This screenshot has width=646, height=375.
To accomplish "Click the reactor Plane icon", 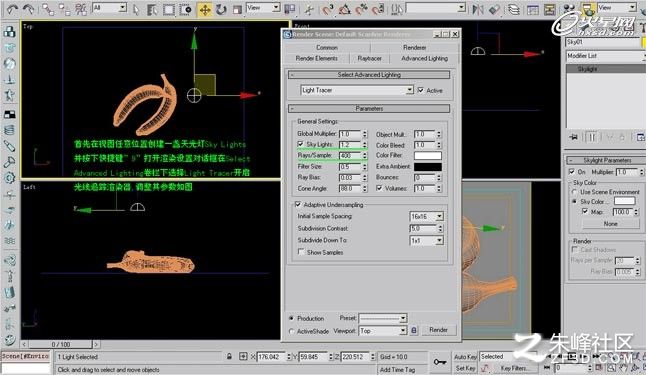I will (x=9, y=114).
